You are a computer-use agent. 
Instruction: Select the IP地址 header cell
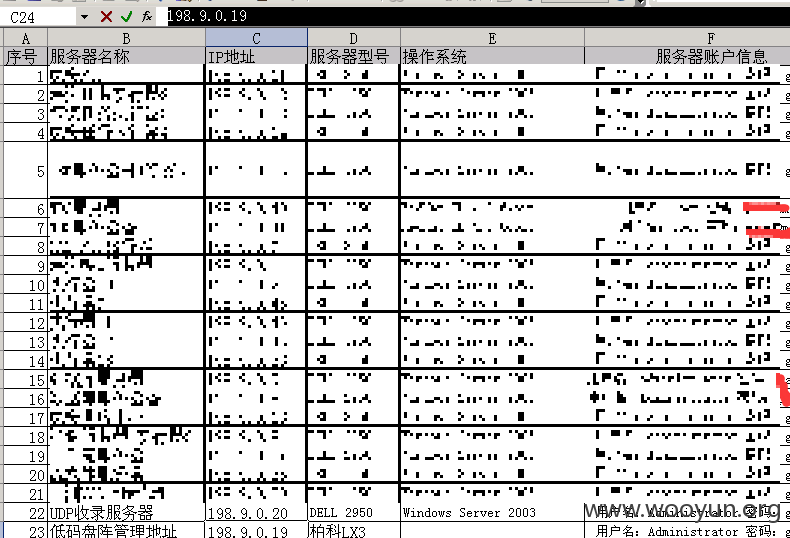[256, 56]
